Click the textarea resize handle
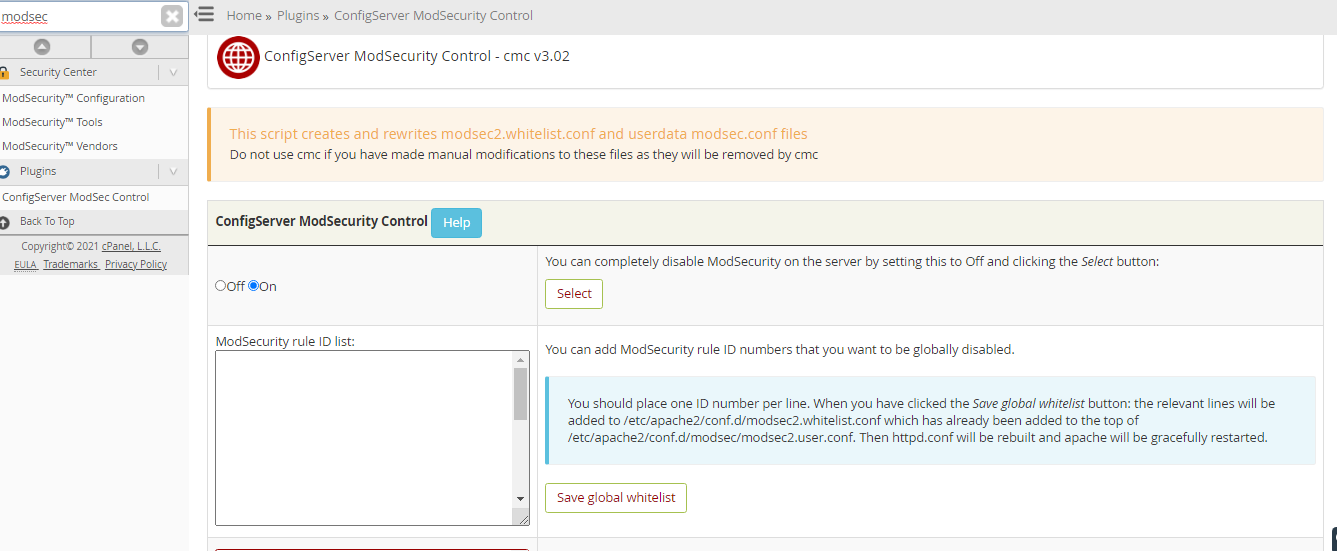Screen dimensions: 1337x551 [x=522, y=518]
